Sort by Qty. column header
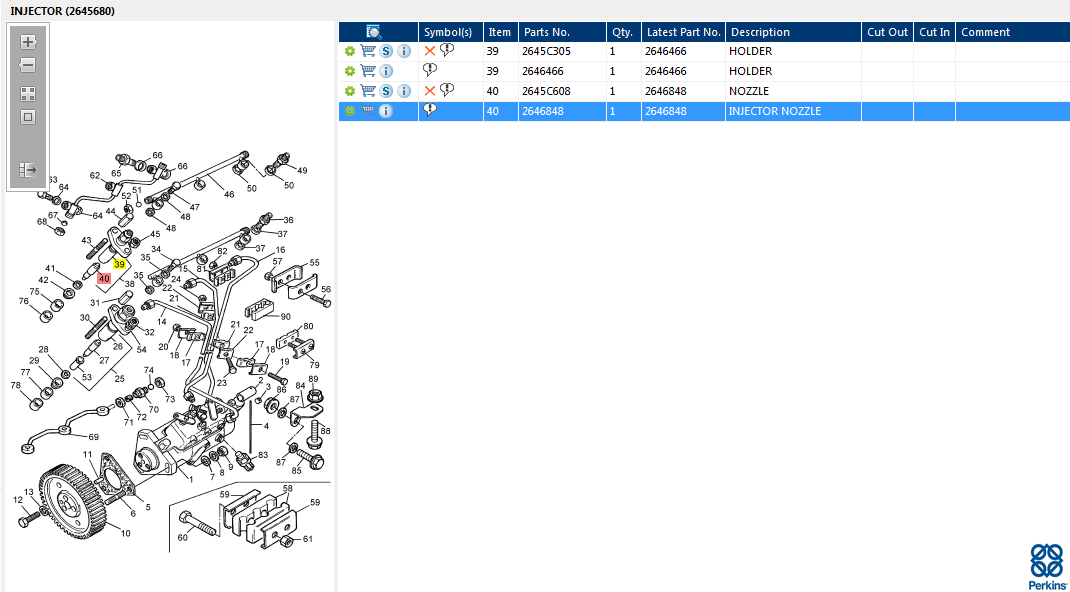The width and height of the screenshot is (1070, 592). (624, 32)
